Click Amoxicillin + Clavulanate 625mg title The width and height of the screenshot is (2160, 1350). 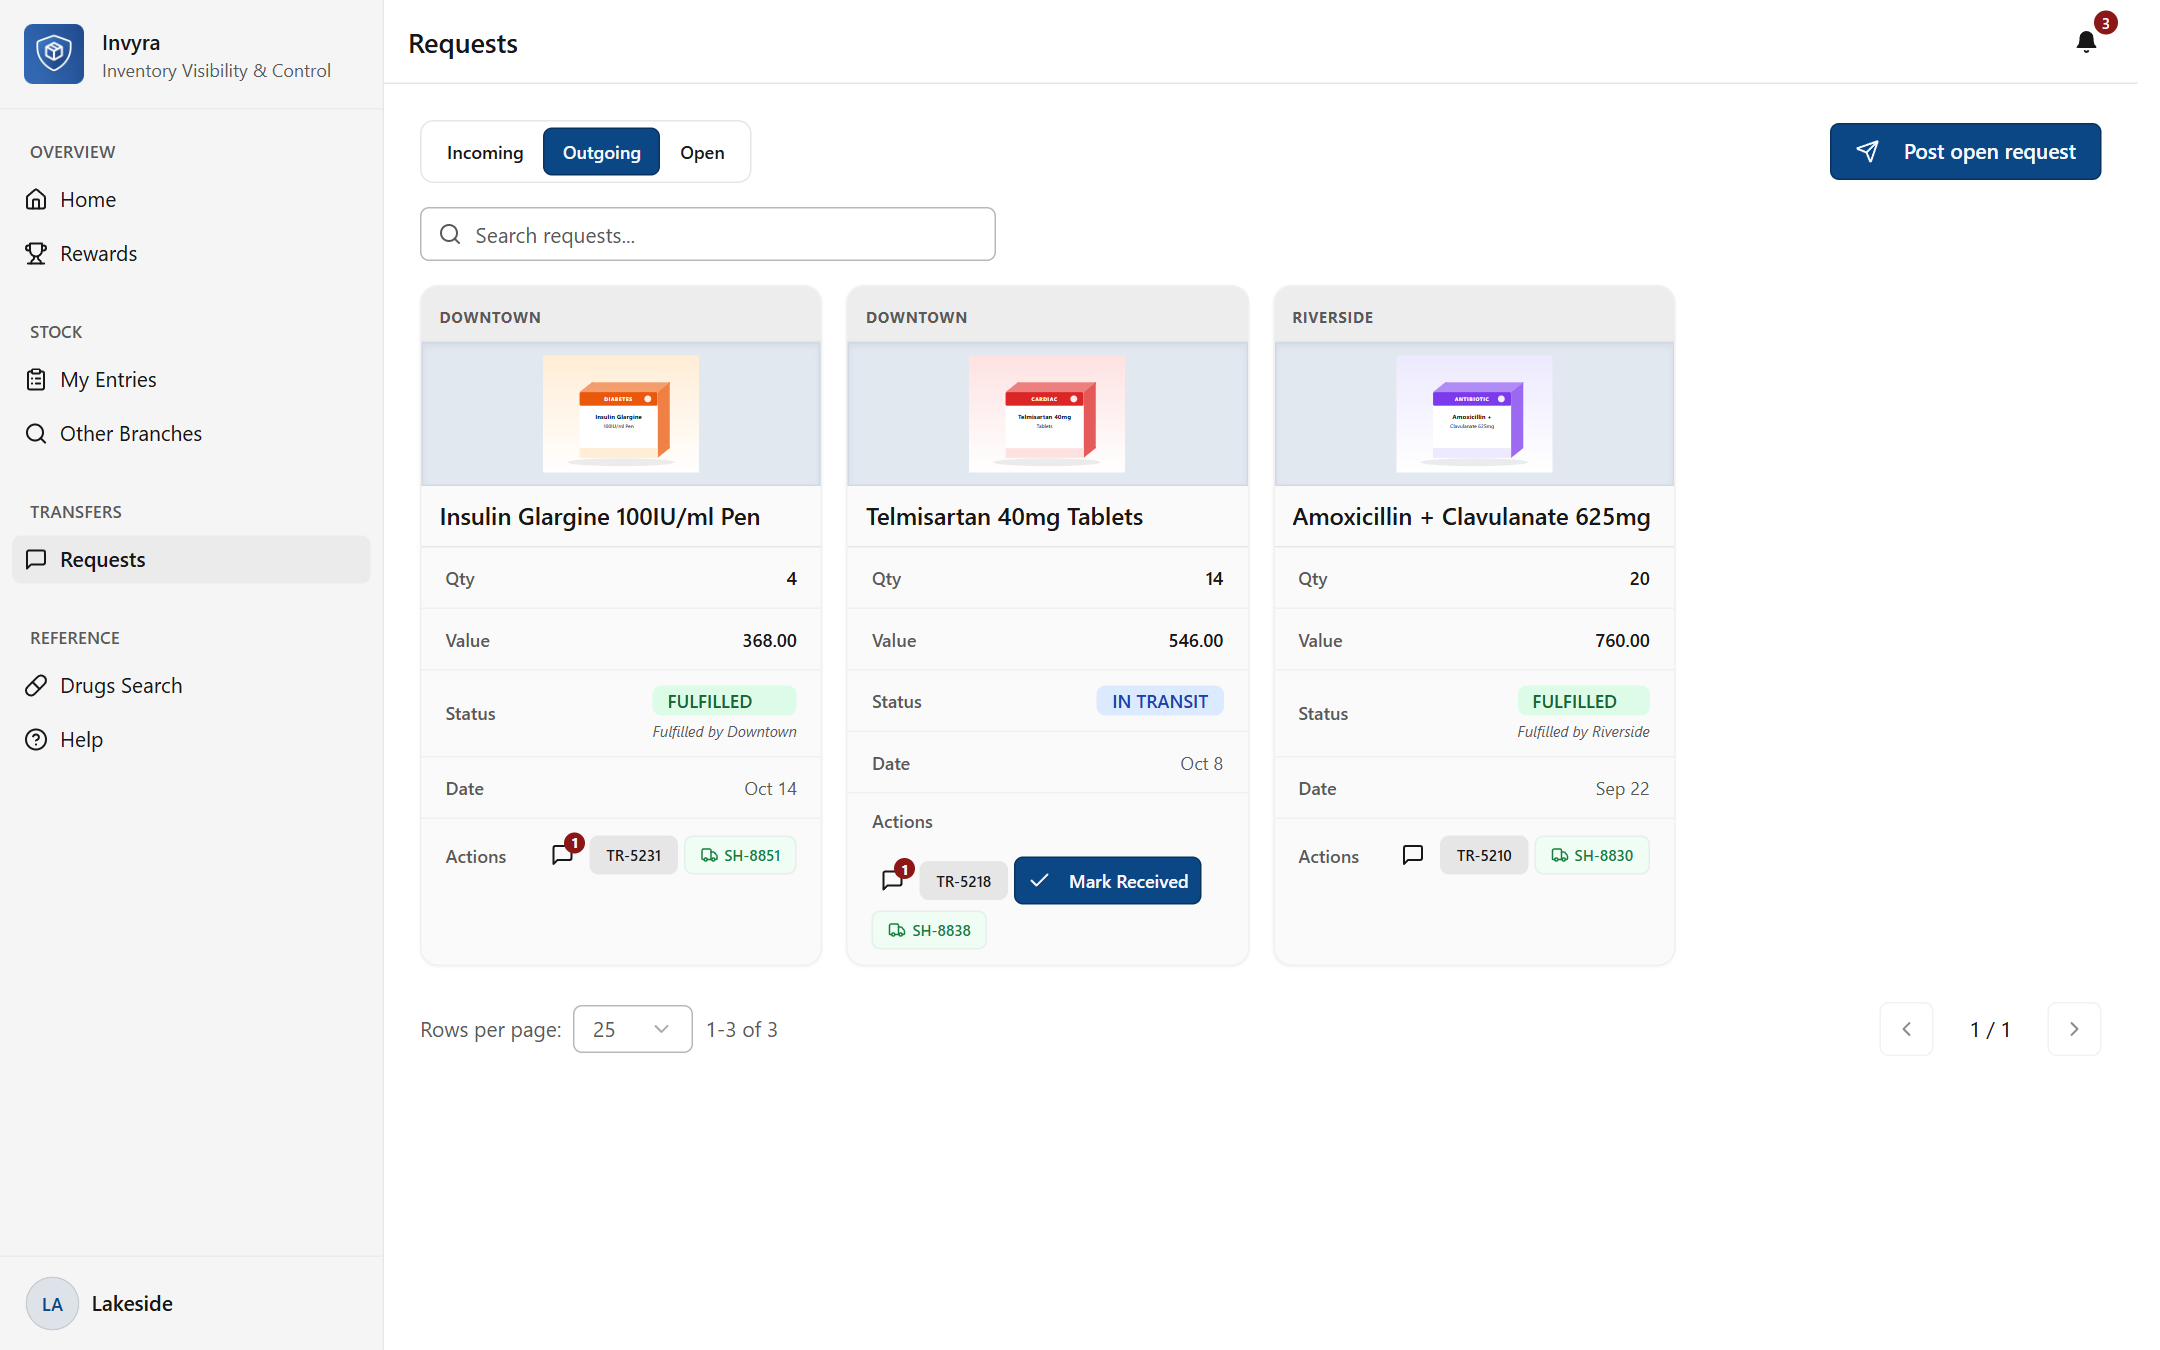point(1471,517)
